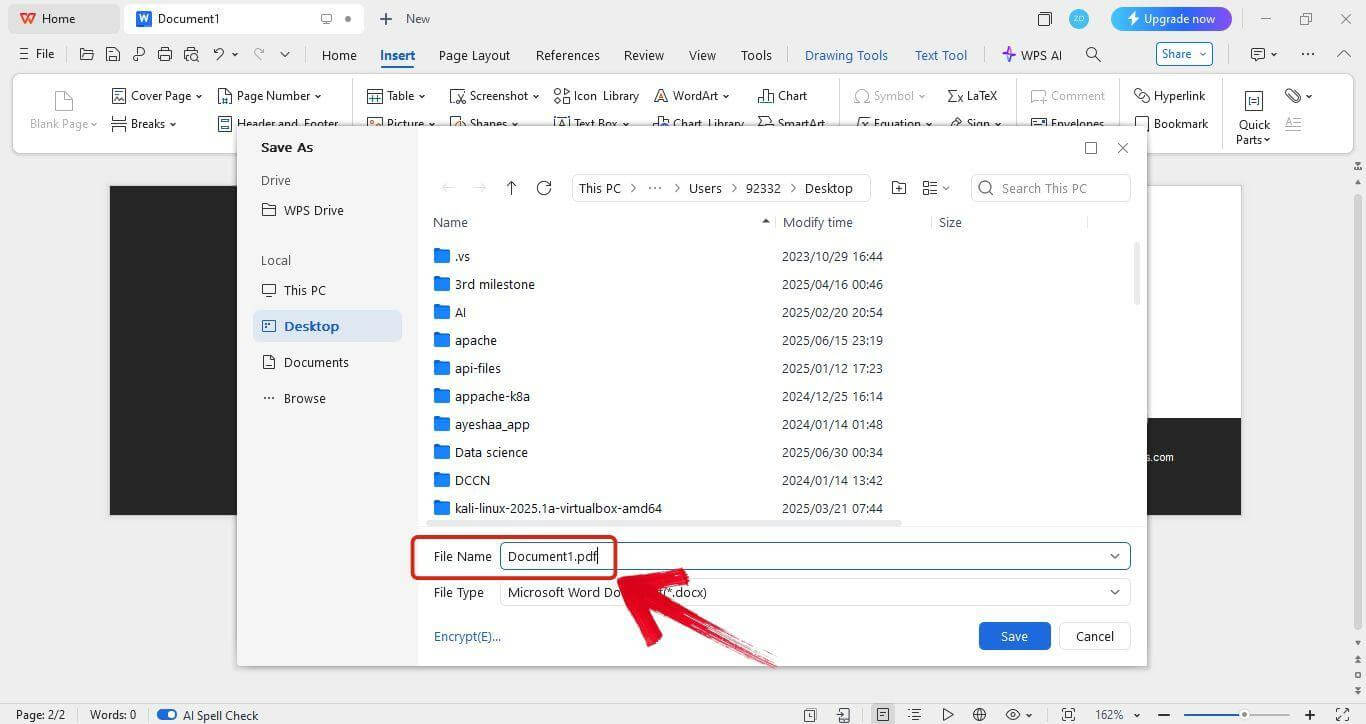Click the Save icon in quick toolbar
This screenshot has height=724, width=1366.
113,54
